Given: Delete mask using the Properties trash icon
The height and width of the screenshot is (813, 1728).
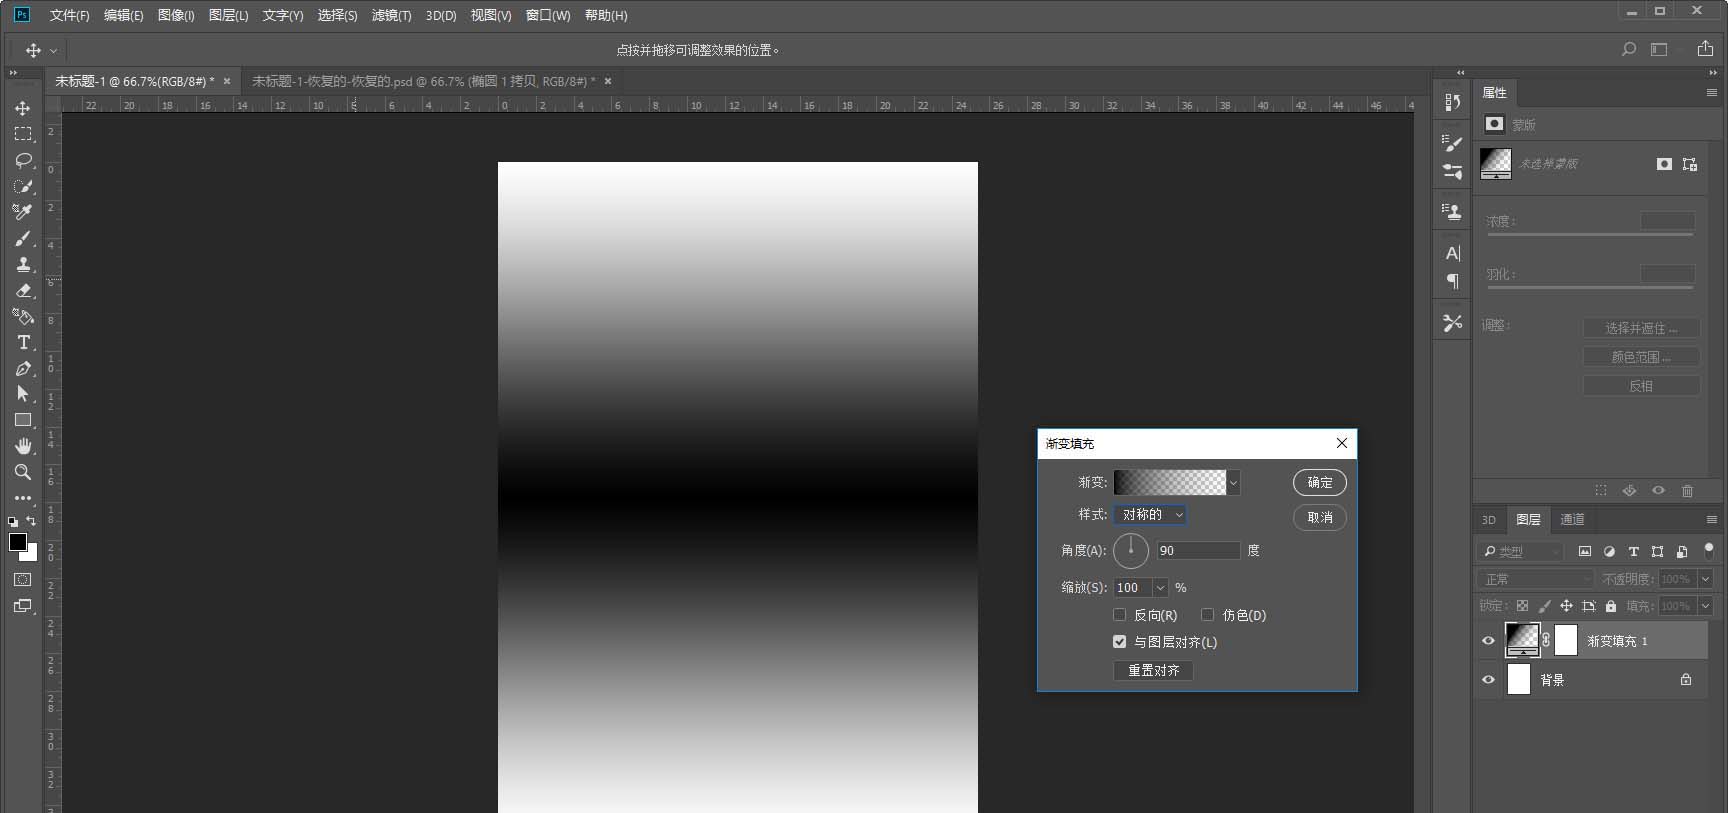Looking at the screenshot, I should coord(1688,491).
